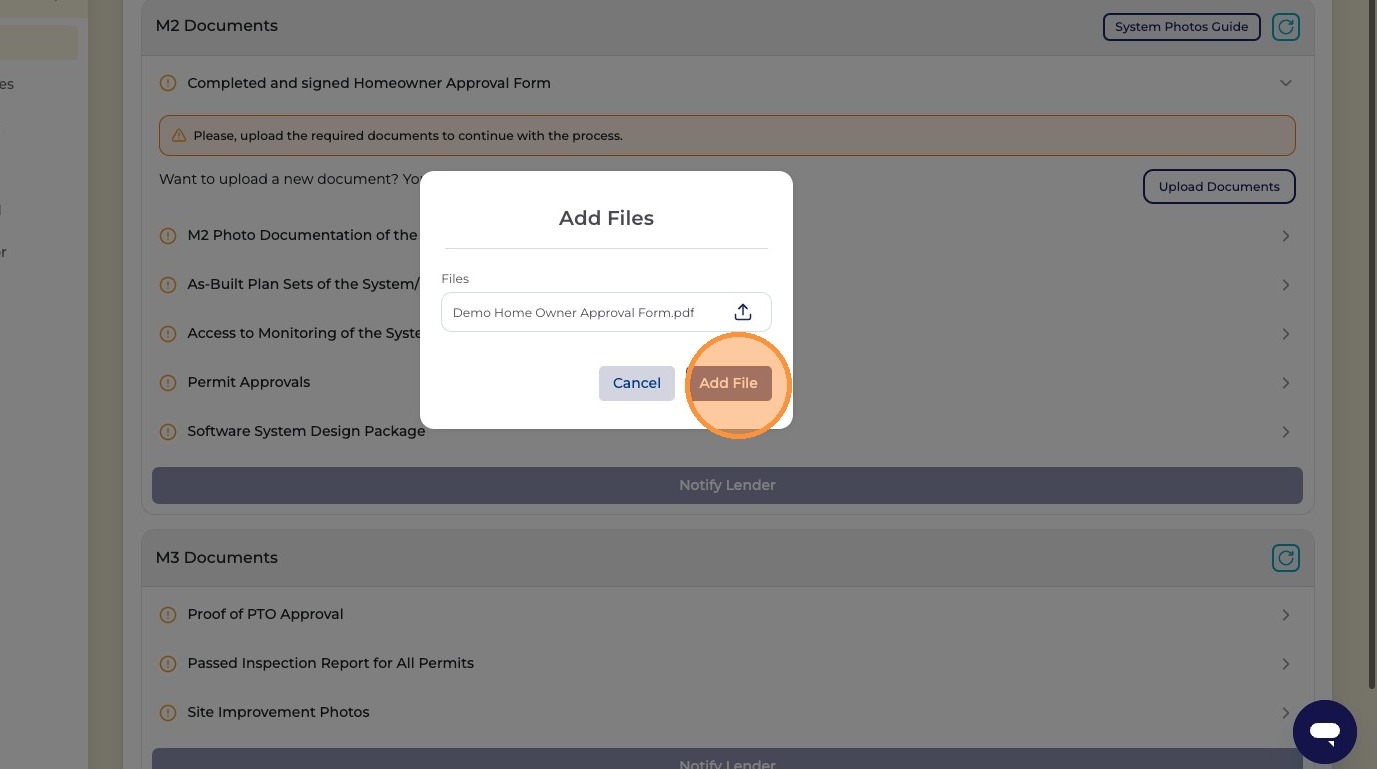Click the Permit Approvals row text

tap(249, 382)
